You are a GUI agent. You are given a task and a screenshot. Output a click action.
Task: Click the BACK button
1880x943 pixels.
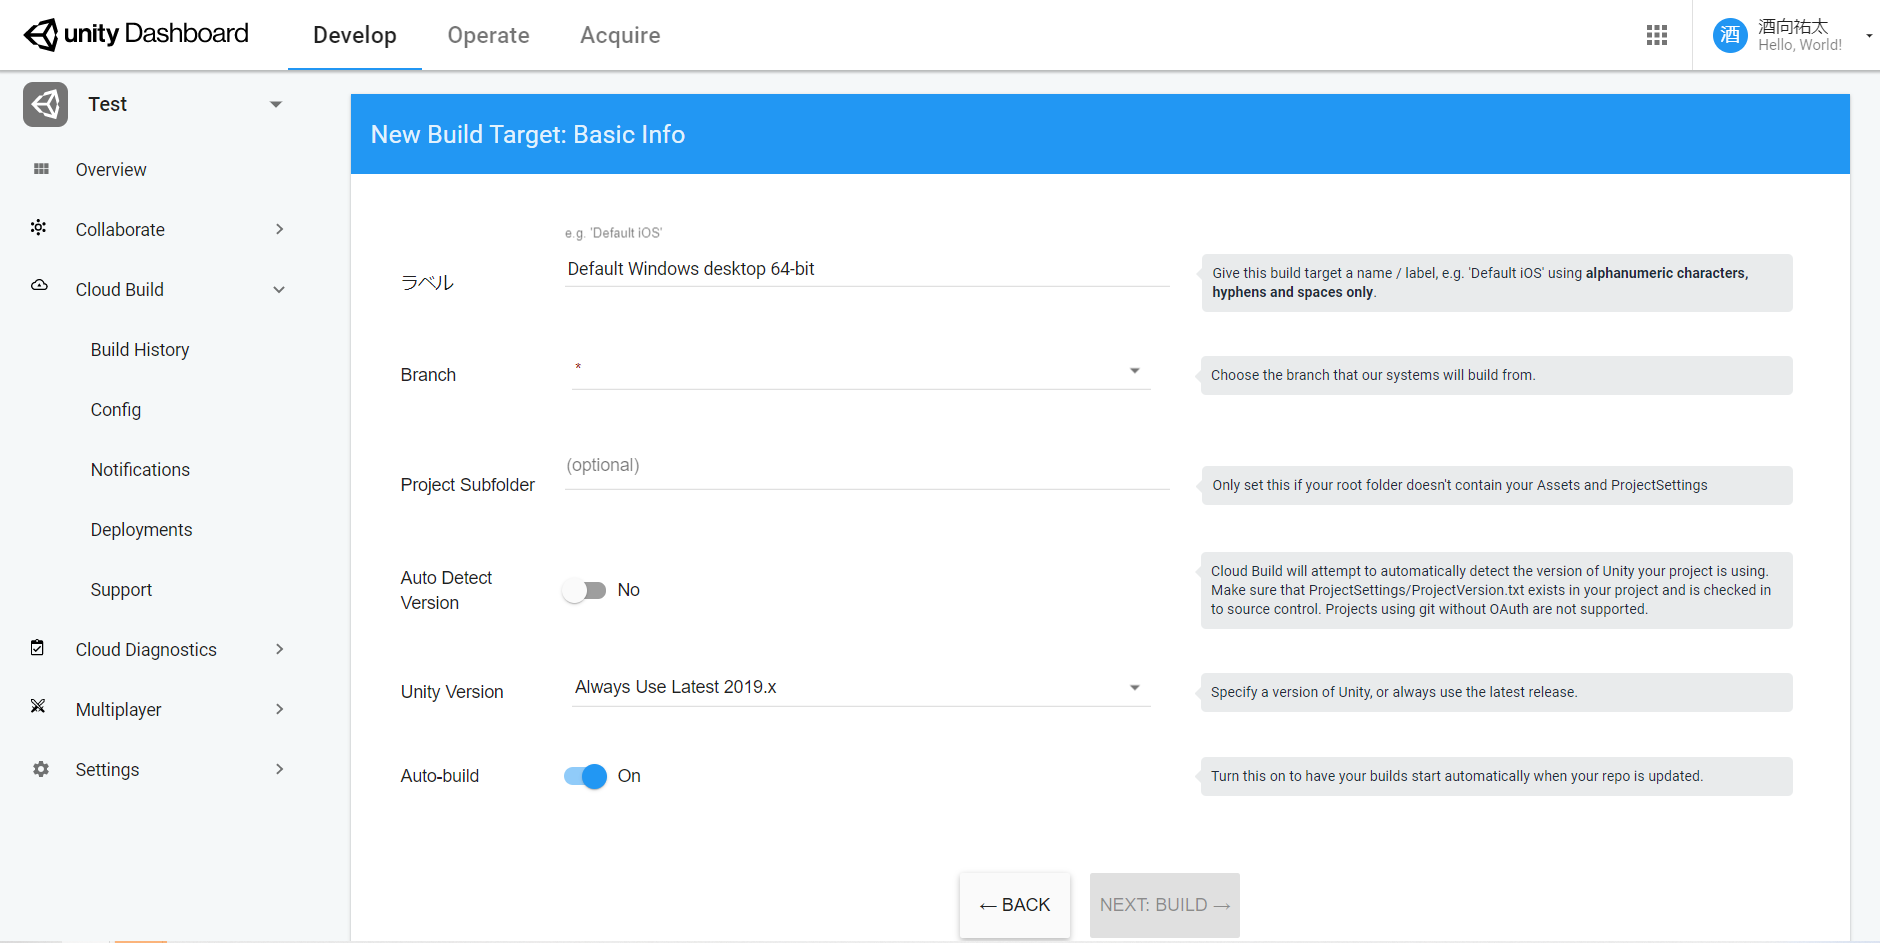(1015, 905)
